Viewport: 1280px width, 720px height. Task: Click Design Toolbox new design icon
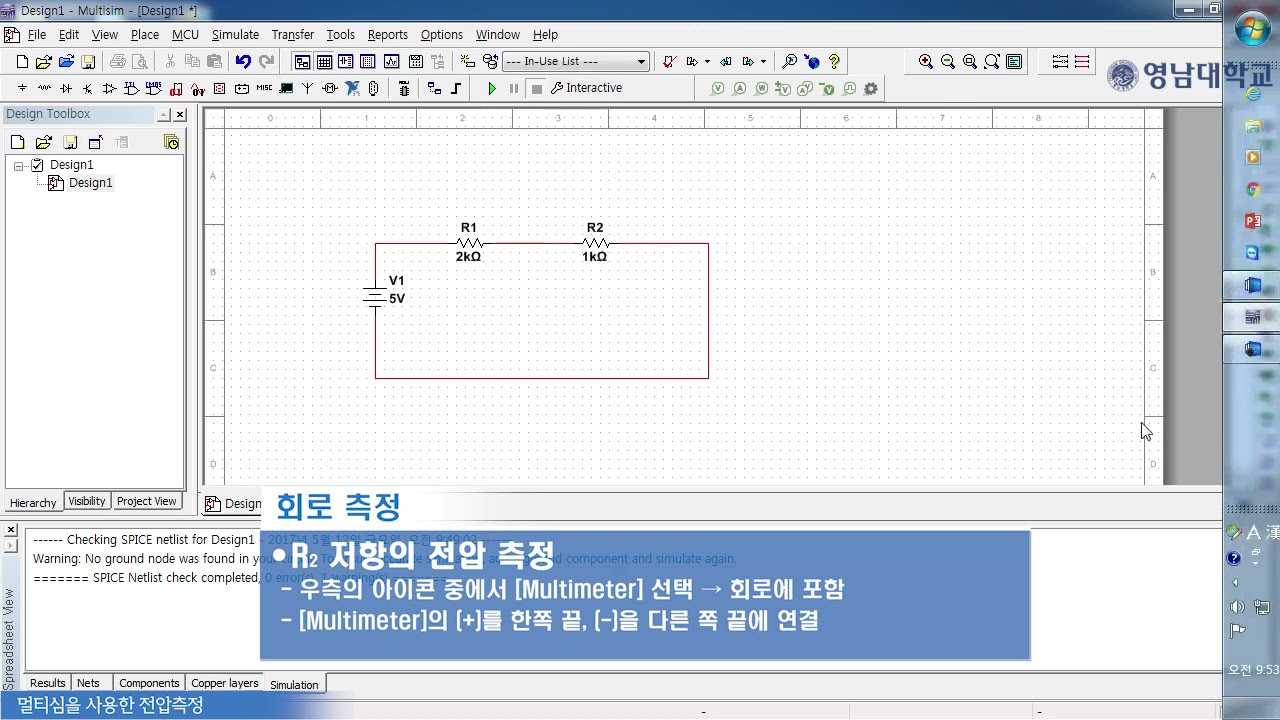point(17,142)
